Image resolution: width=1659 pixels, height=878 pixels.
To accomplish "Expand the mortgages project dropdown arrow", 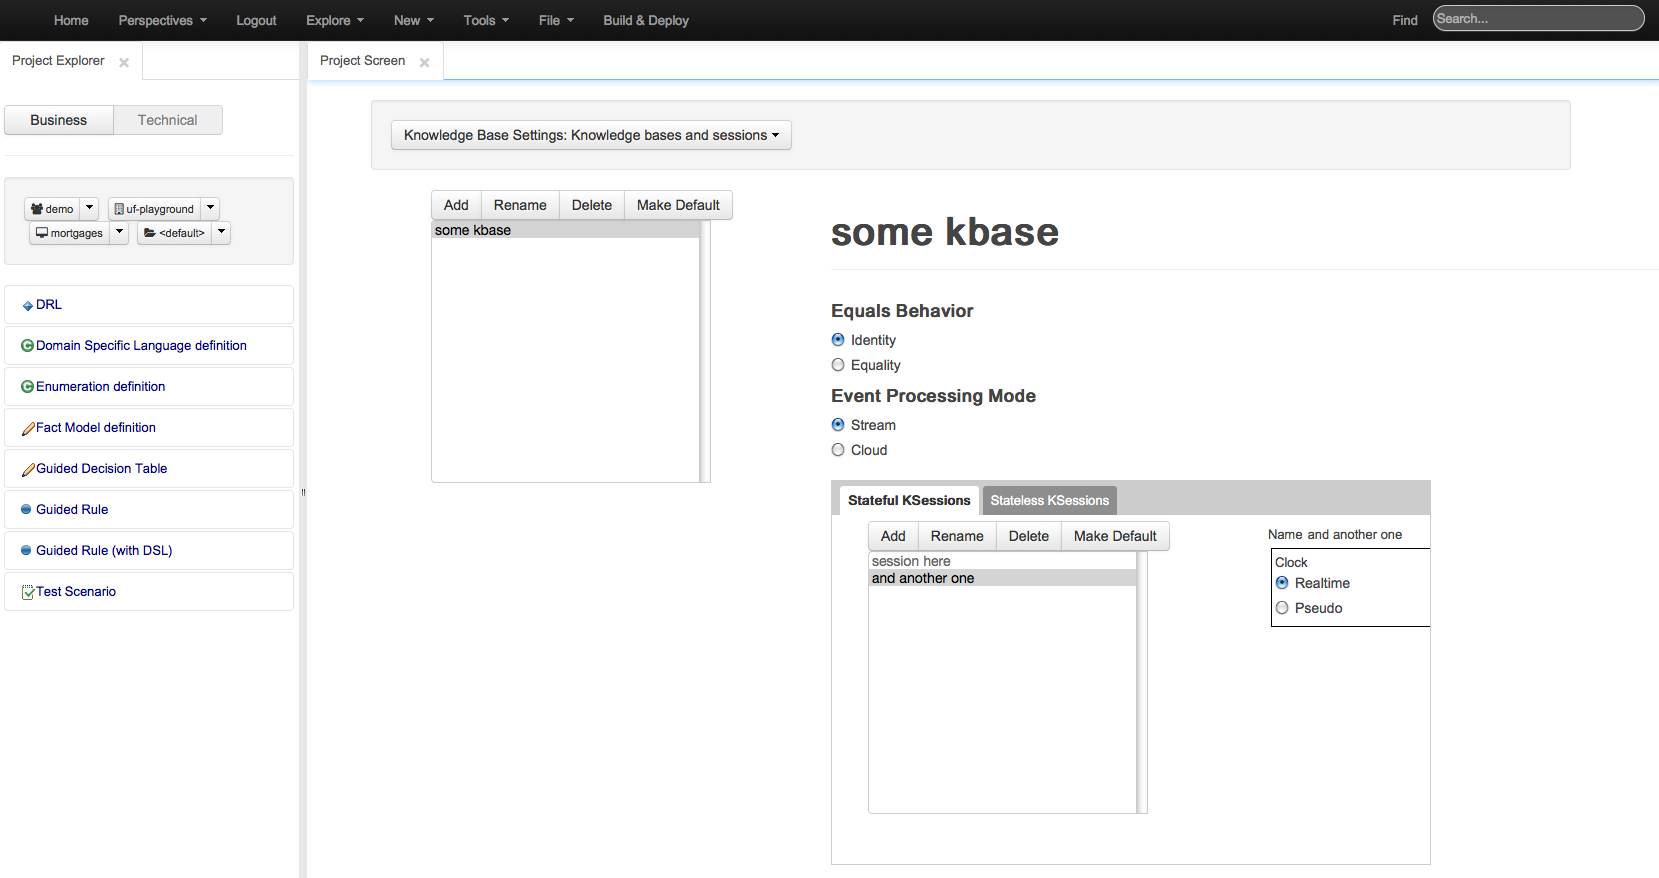I will point(119,232).
